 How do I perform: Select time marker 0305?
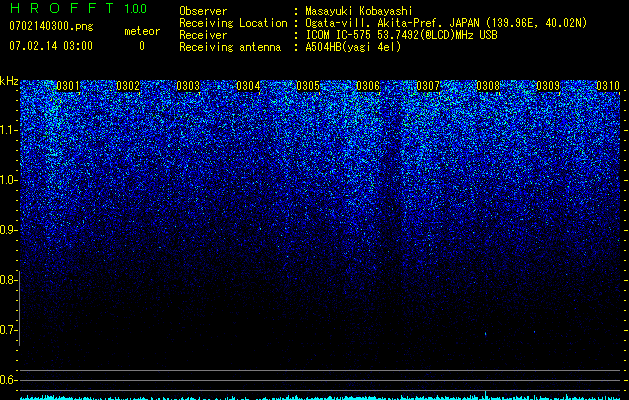(308, 86)
